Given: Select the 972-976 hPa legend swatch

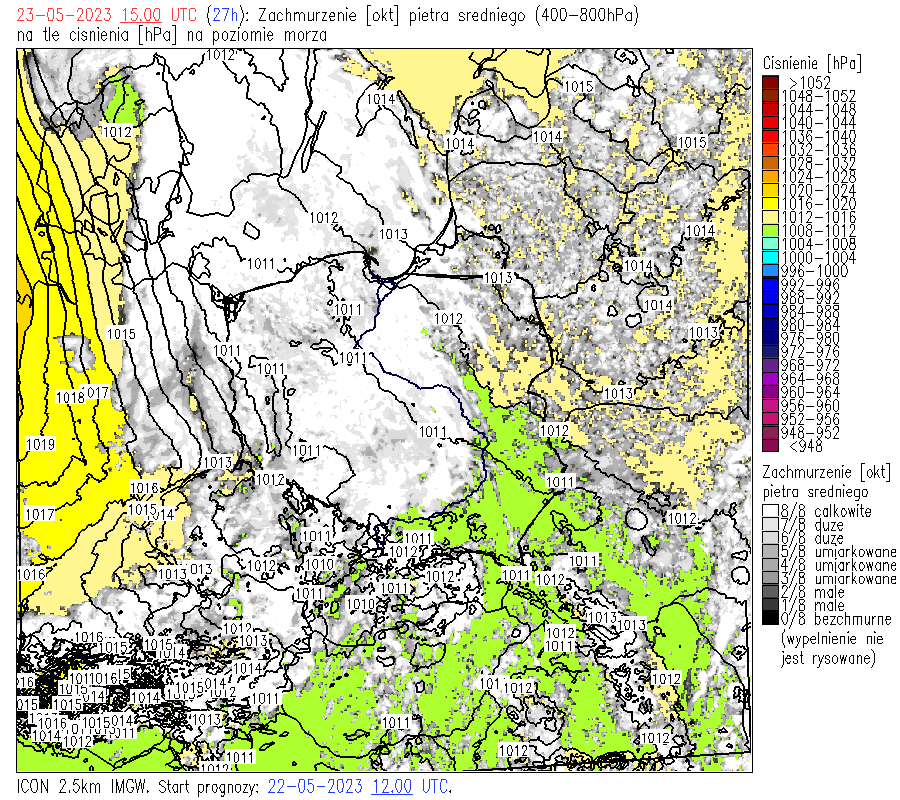Looking at the screenshot, I should click(770, 352).
